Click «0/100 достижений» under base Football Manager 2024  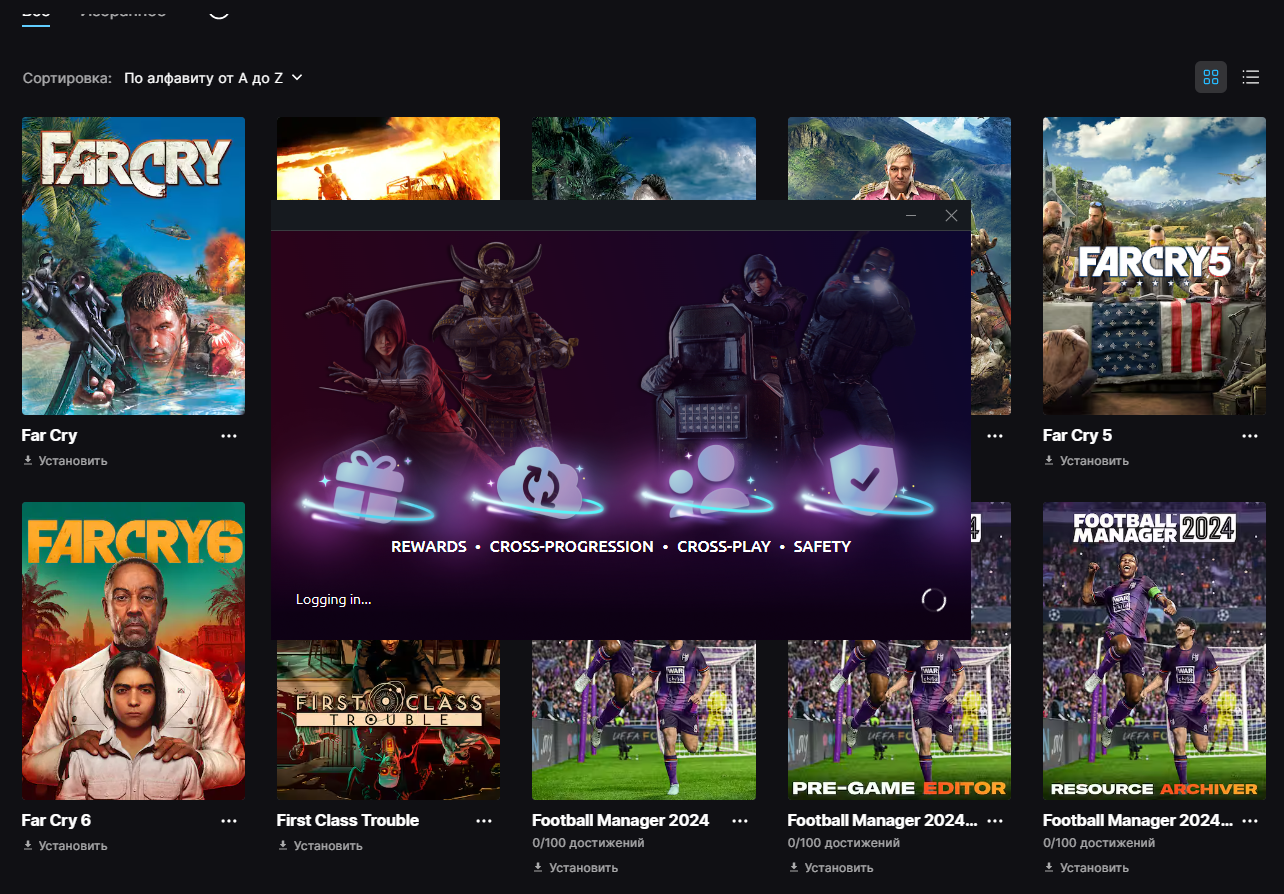(588, 843)
